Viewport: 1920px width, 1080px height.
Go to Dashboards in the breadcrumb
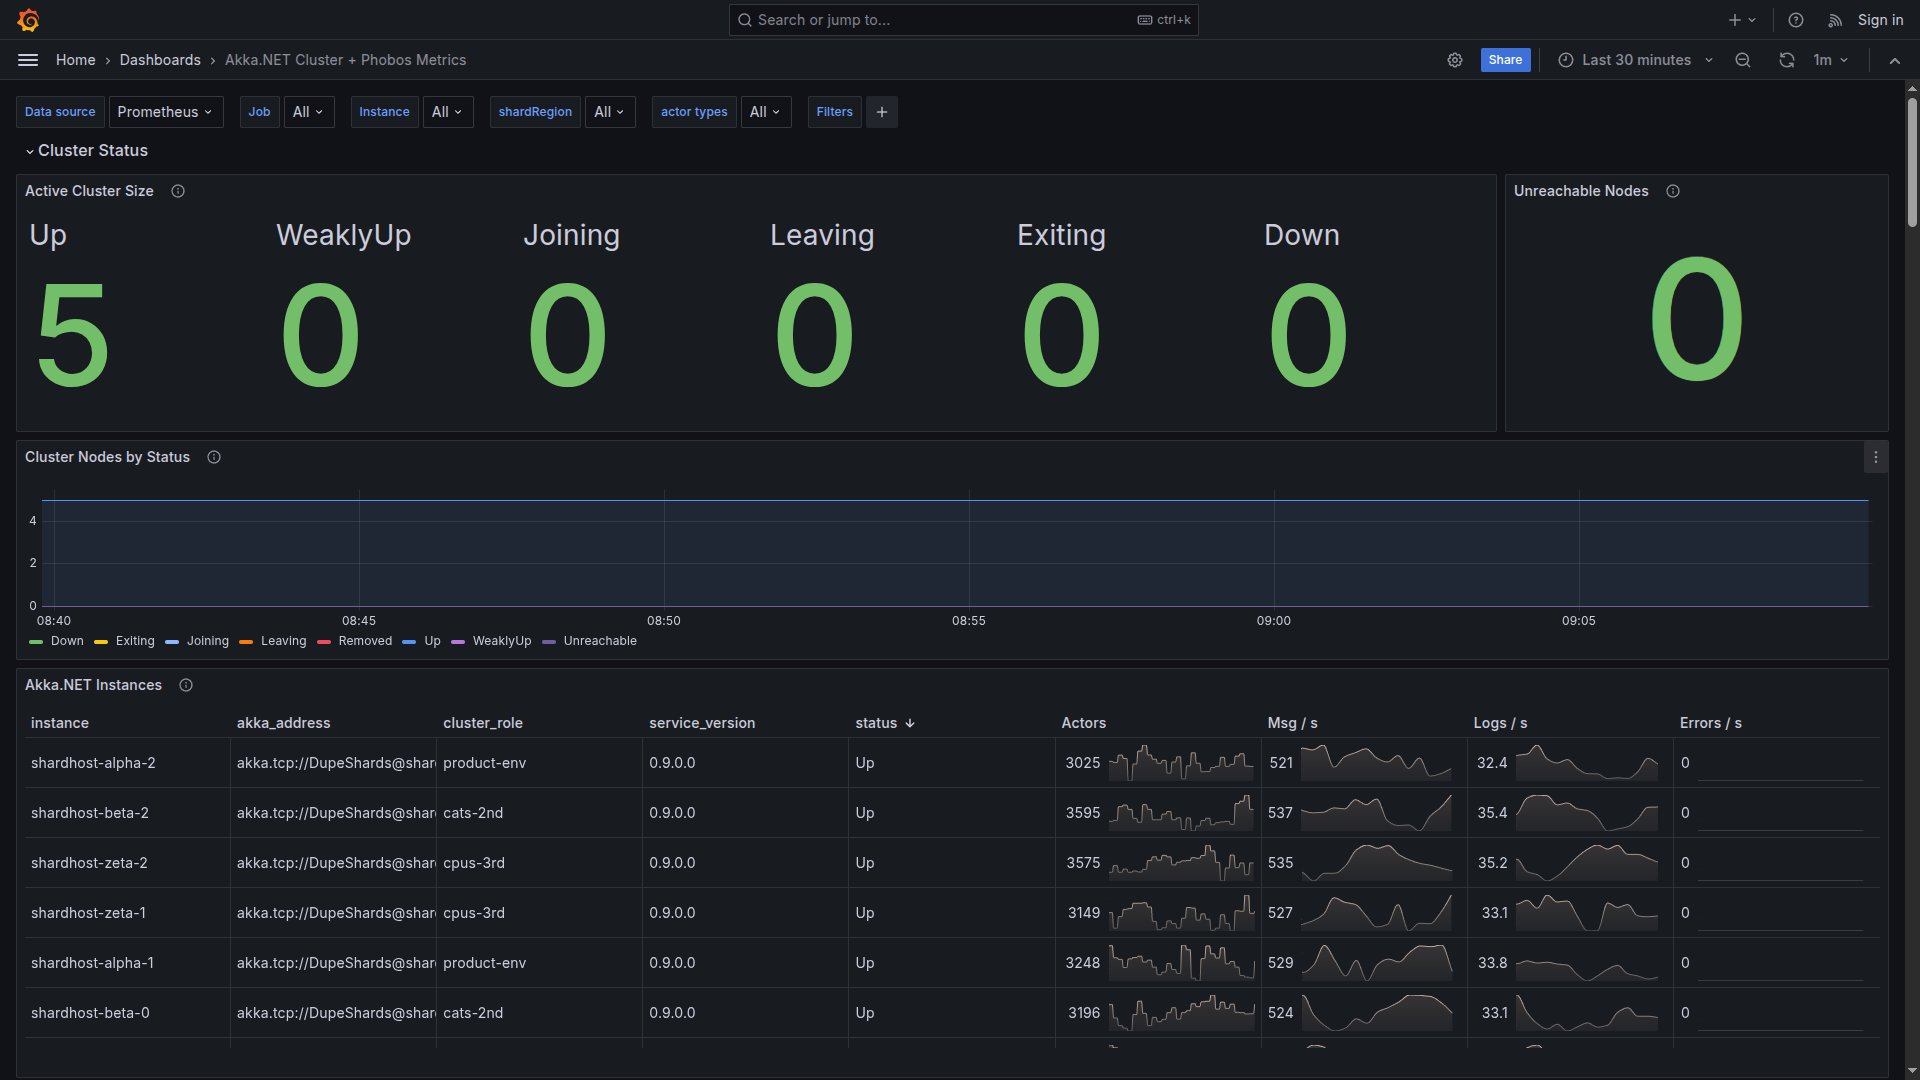click(x=160, y=60)
